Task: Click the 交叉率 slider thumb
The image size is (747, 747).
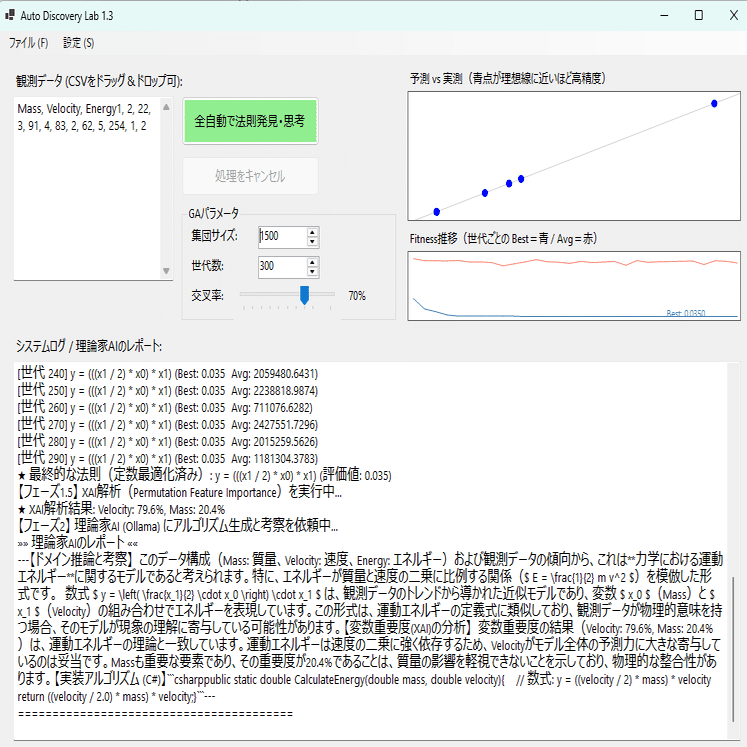Action: 304,295
